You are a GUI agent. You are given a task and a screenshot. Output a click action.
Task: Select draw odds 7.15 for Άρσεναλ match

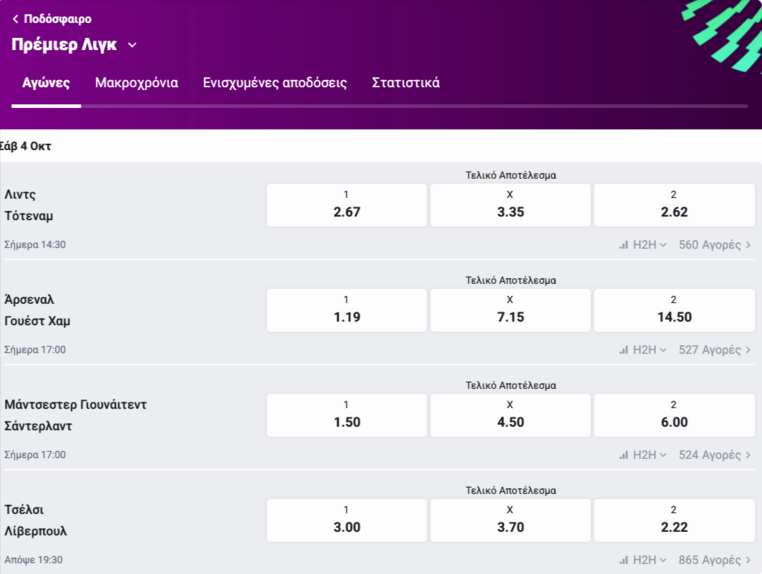pos(510,310)
